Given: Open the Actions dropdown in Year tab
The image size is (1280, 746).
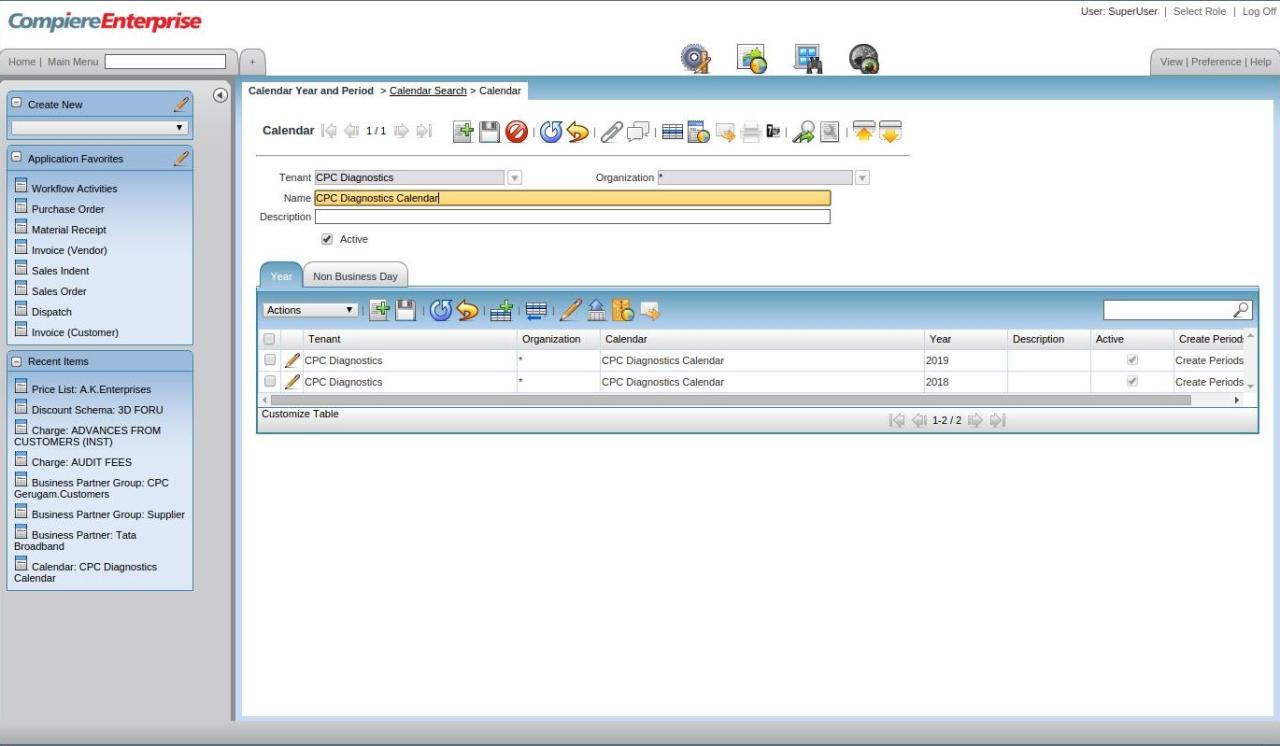Looking at the screenshot, I should 310,311.
